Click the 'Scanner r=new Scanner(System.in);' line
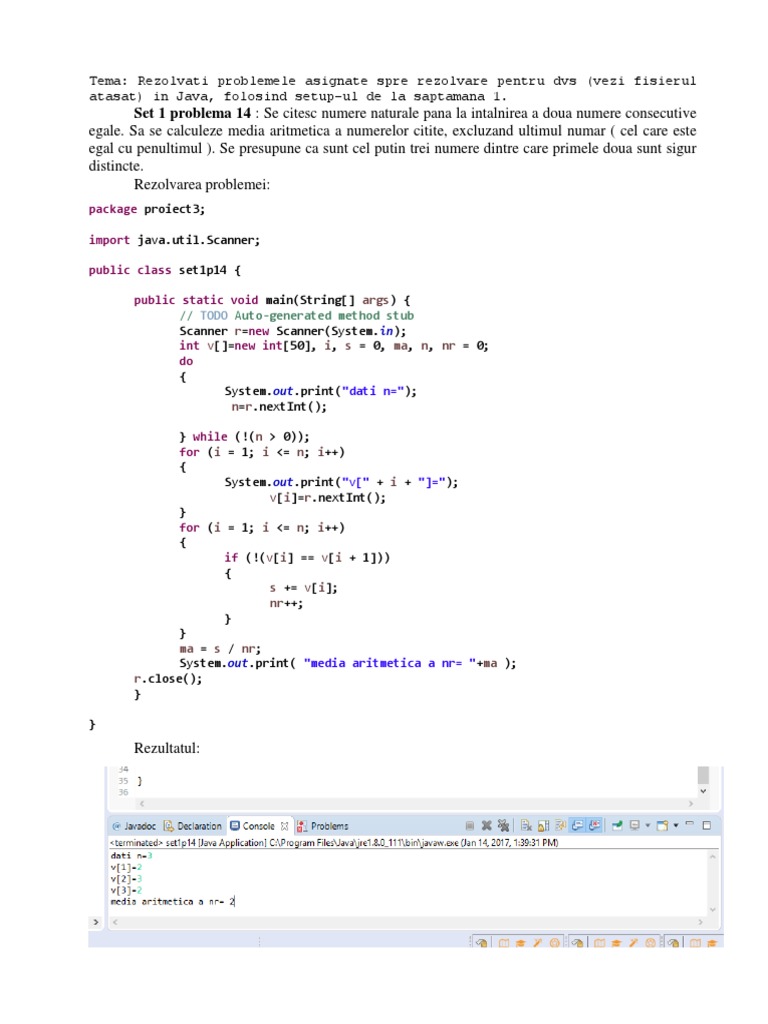 click(x=293, y=331)
